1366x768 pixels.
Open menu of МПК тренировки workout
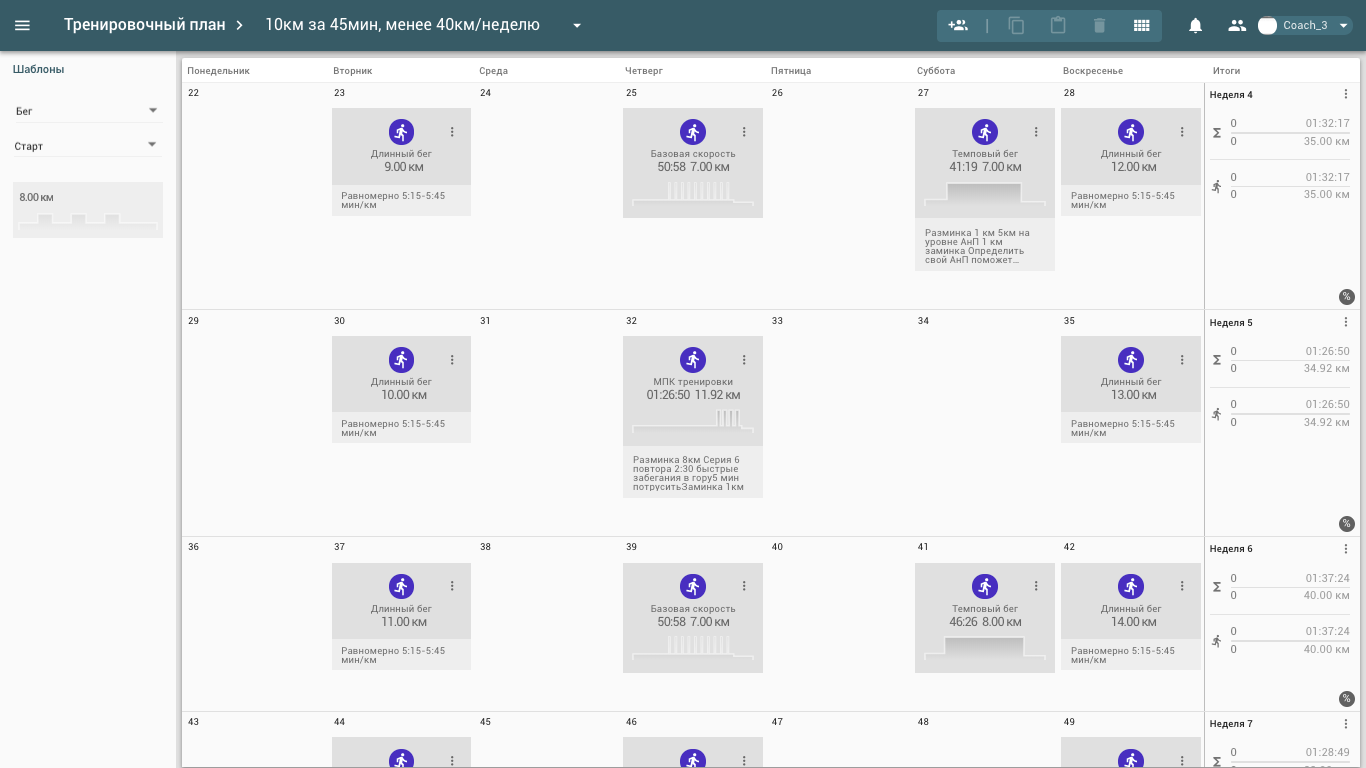[x=744, y=360]
